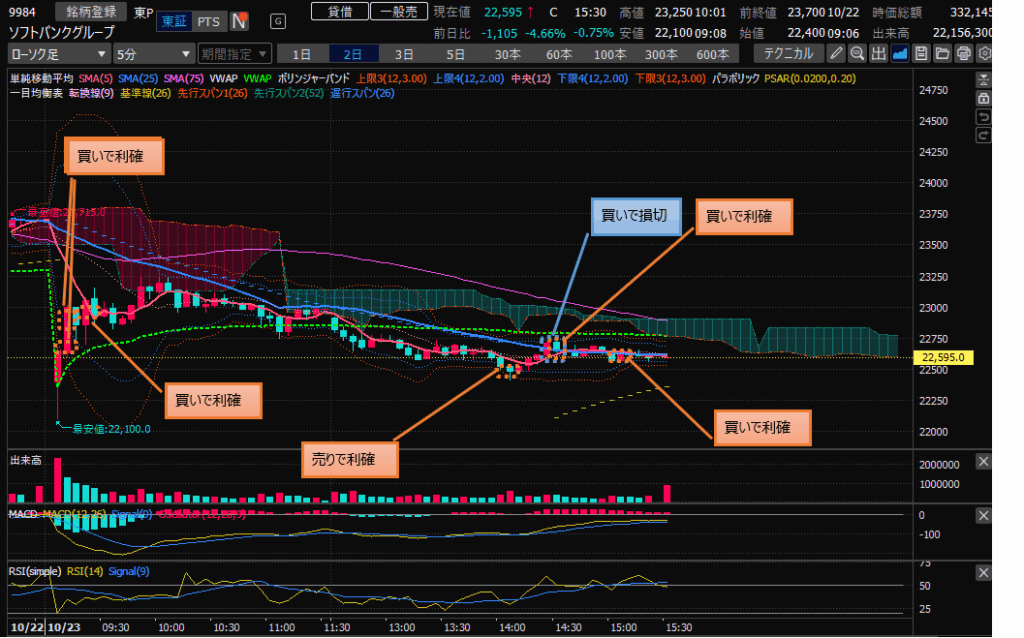Open the news N icon
The image size is (1024, 638).
(239, 21)
